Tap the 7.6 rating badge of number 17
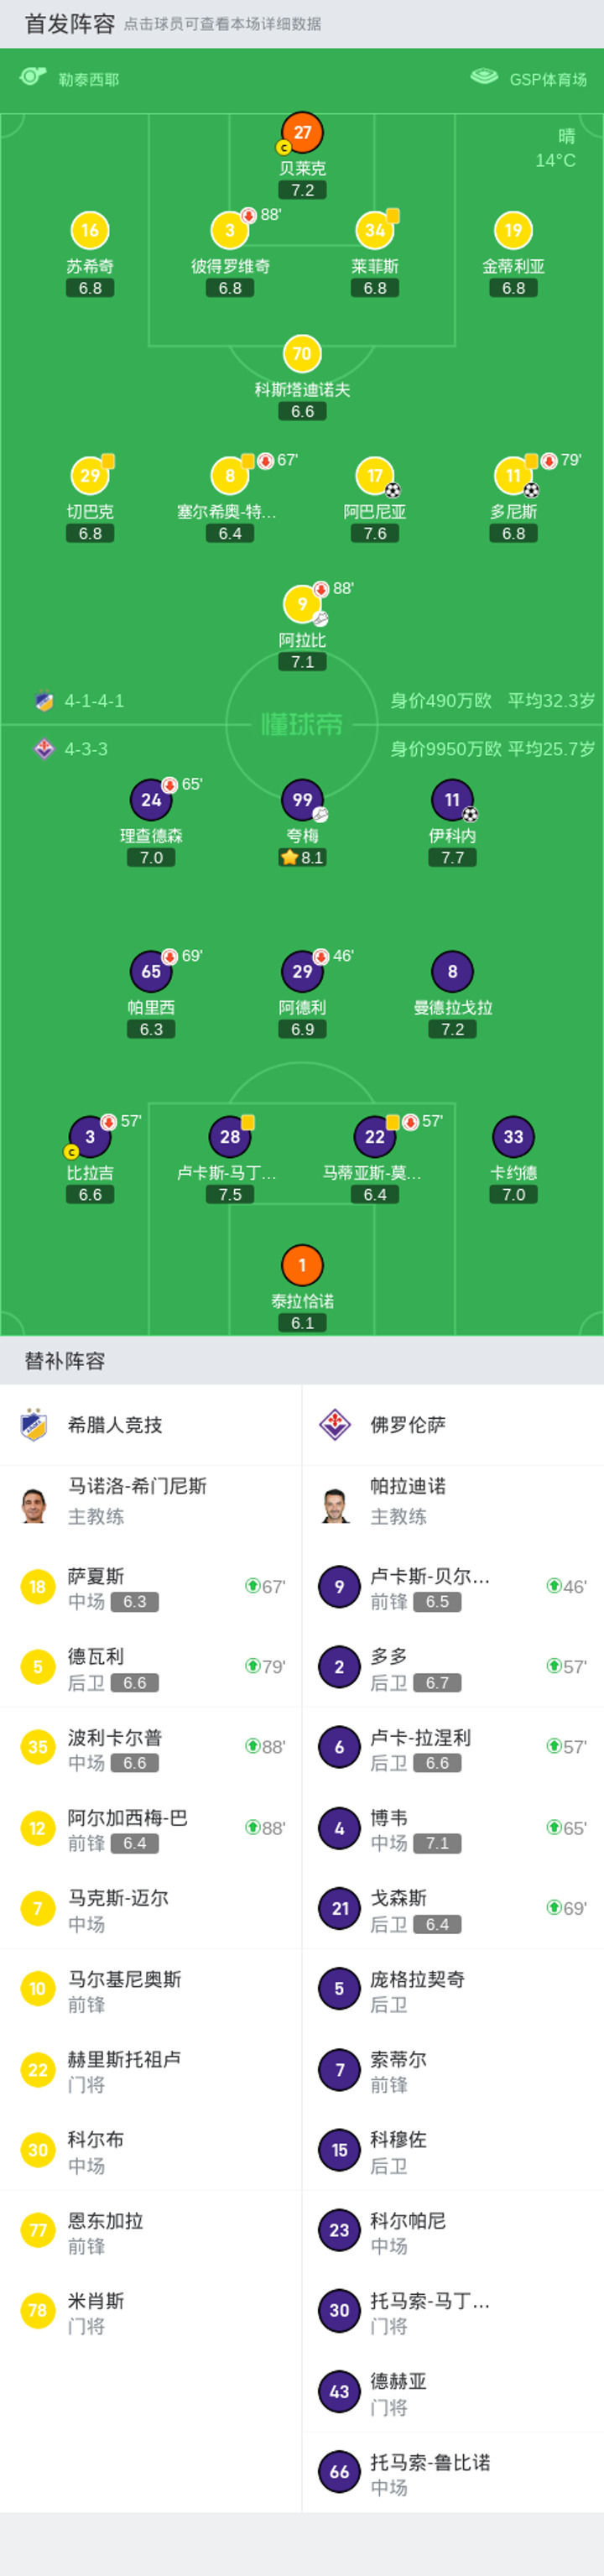 pos(375,534)
